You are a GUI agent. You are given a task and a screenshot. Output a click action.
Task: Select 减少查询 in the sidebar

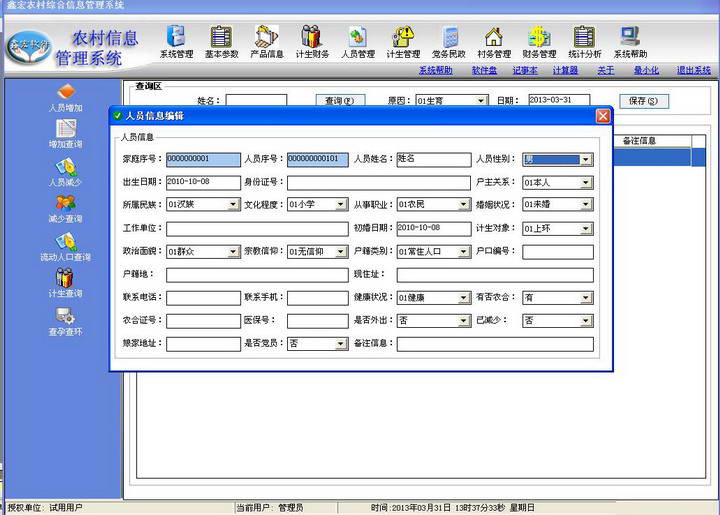(x=66, y=209)
